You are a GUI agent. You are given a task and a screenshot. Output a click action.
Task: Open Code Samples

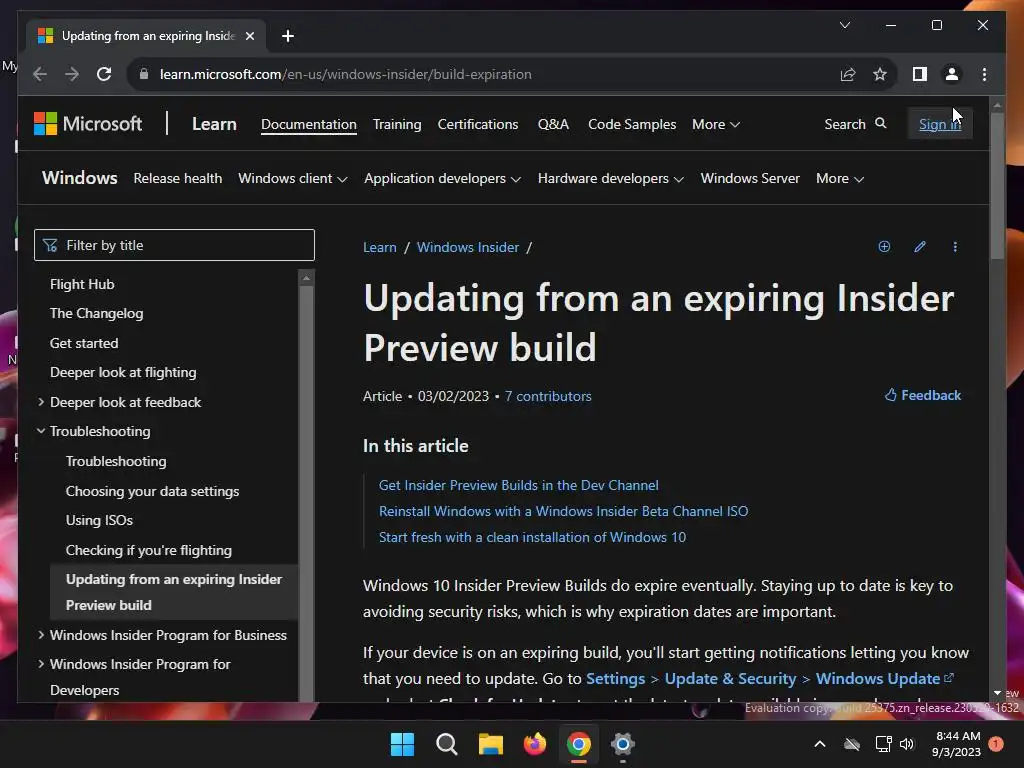[x=632, y=124]
